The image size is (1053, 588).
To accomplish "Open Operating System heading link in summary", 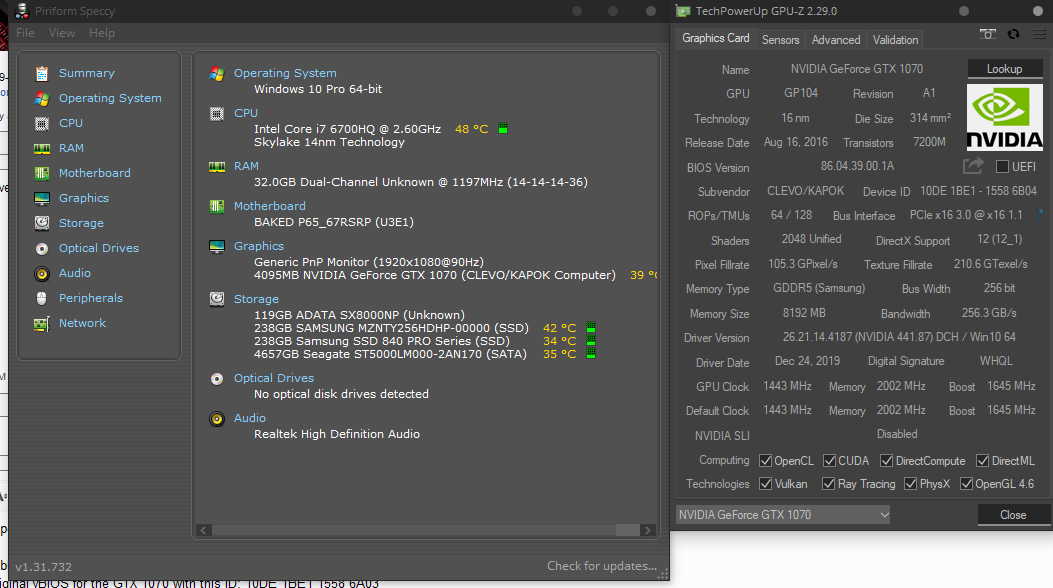I will pos(285,73).
